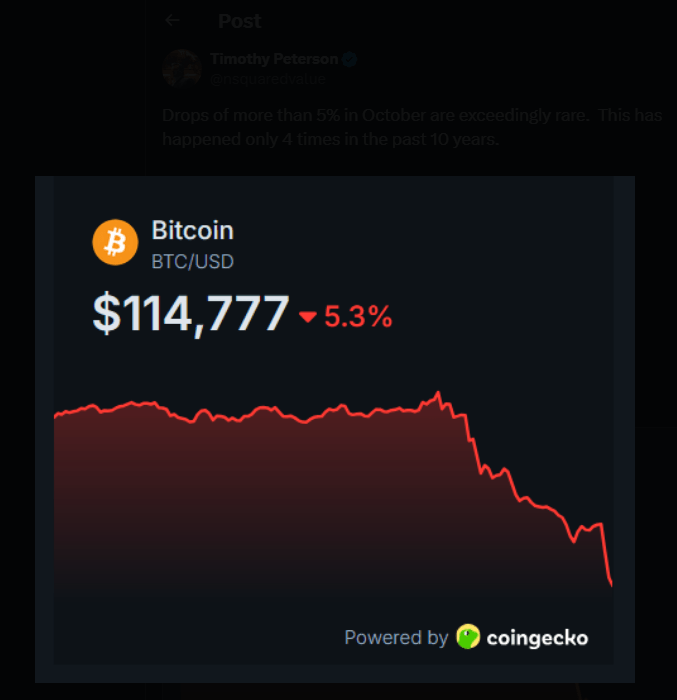Screen dimensions: 677x700
Task: Click the $114,777 price value
Action: pos(191,314)
